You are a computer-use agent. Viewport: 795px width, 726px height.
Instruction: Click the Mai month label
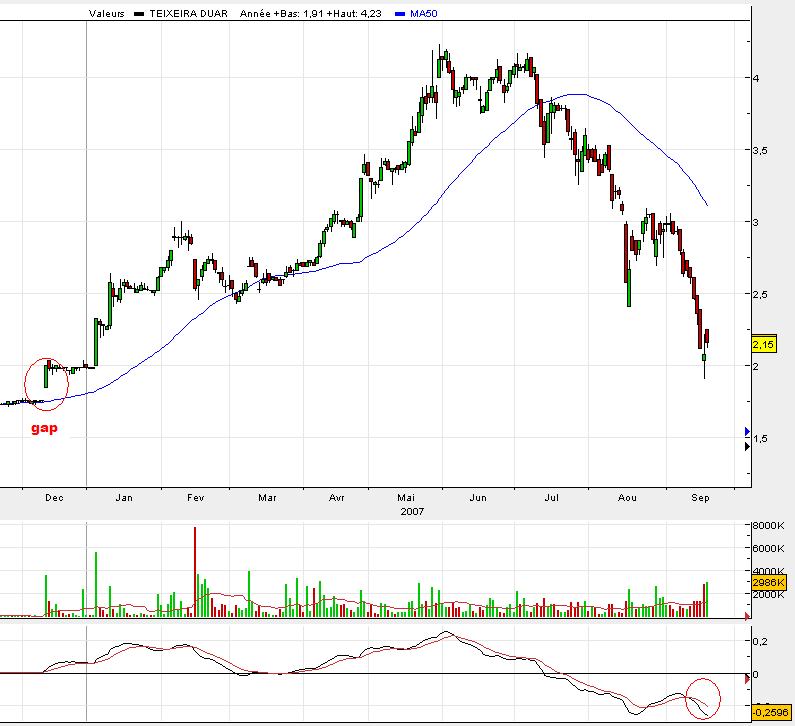406,498
